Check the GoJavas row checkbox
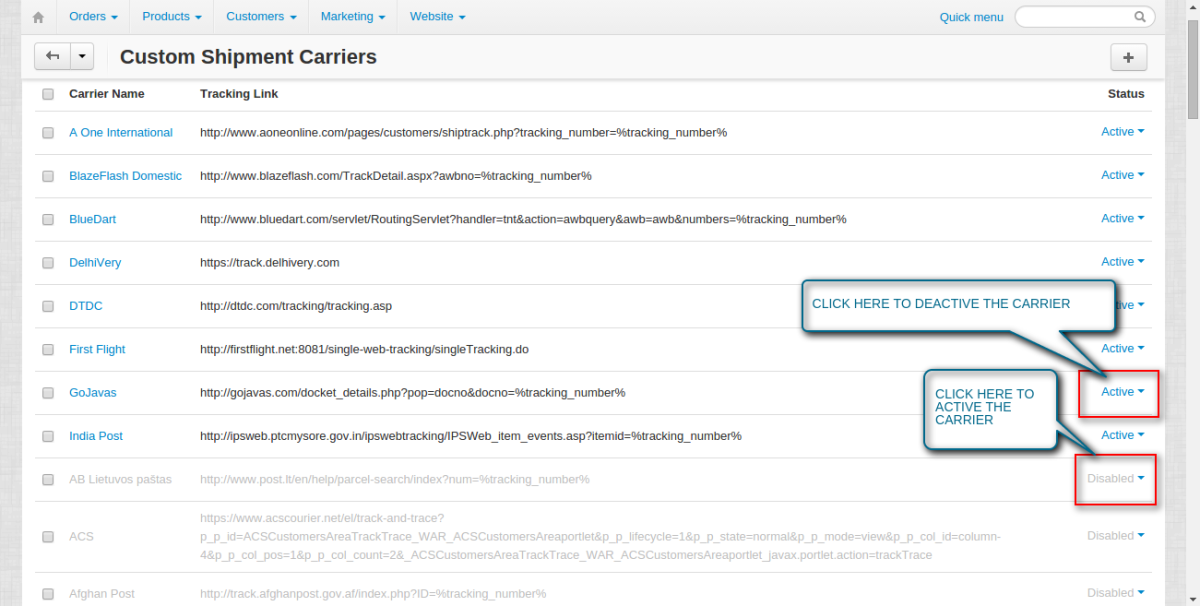This screenshot has height=606, width=1200. pos(48,393)
